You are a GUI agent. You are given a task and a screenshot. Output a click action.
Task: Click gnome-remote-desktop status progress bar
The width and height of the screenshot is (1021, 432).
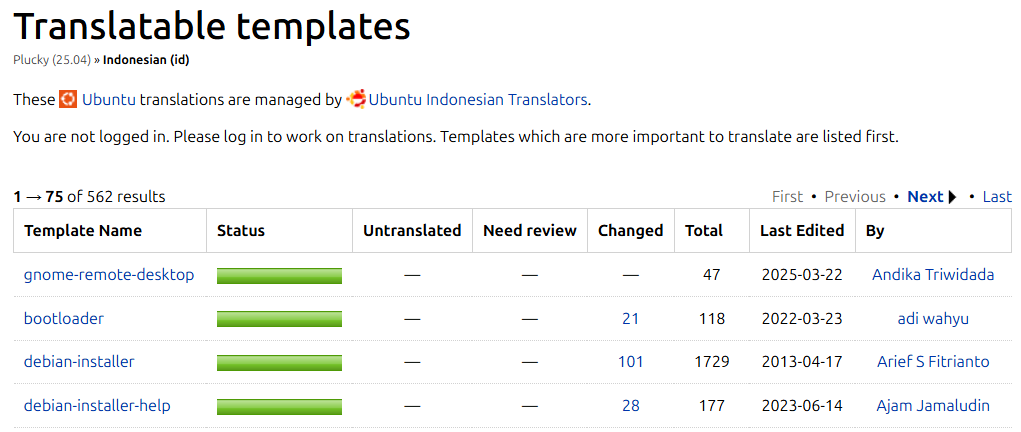pyautogui.click(x=279, y=276)
